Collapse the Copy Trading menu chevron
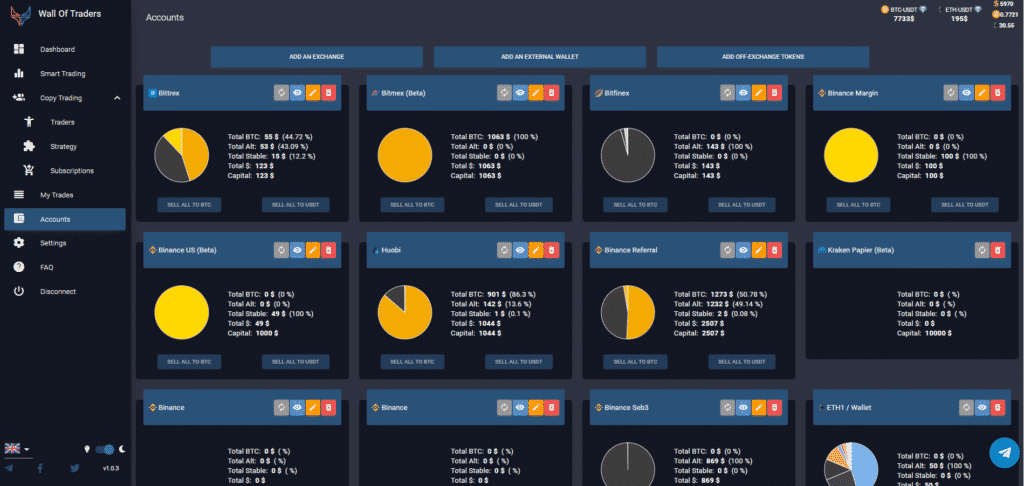This screenshot has height=486, width=1024. click(x=118, y=98)
